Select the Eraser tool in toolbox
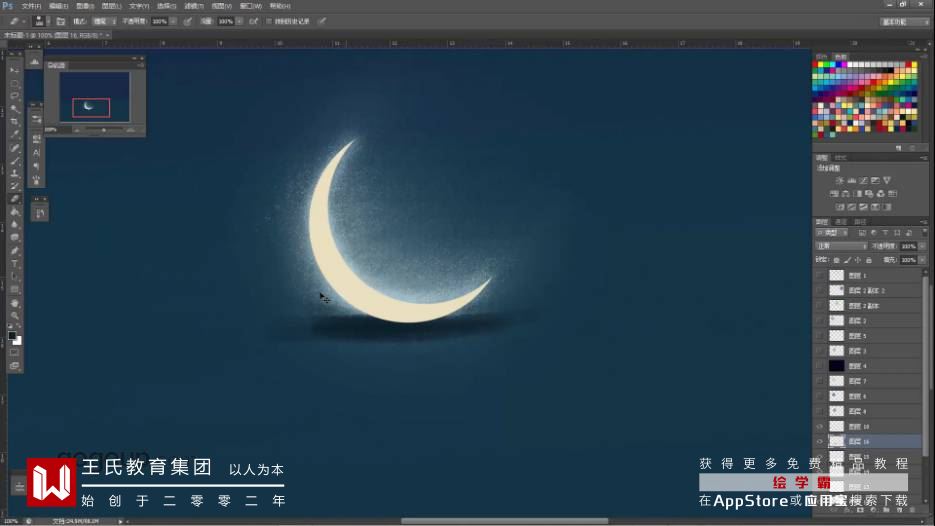 14,199
